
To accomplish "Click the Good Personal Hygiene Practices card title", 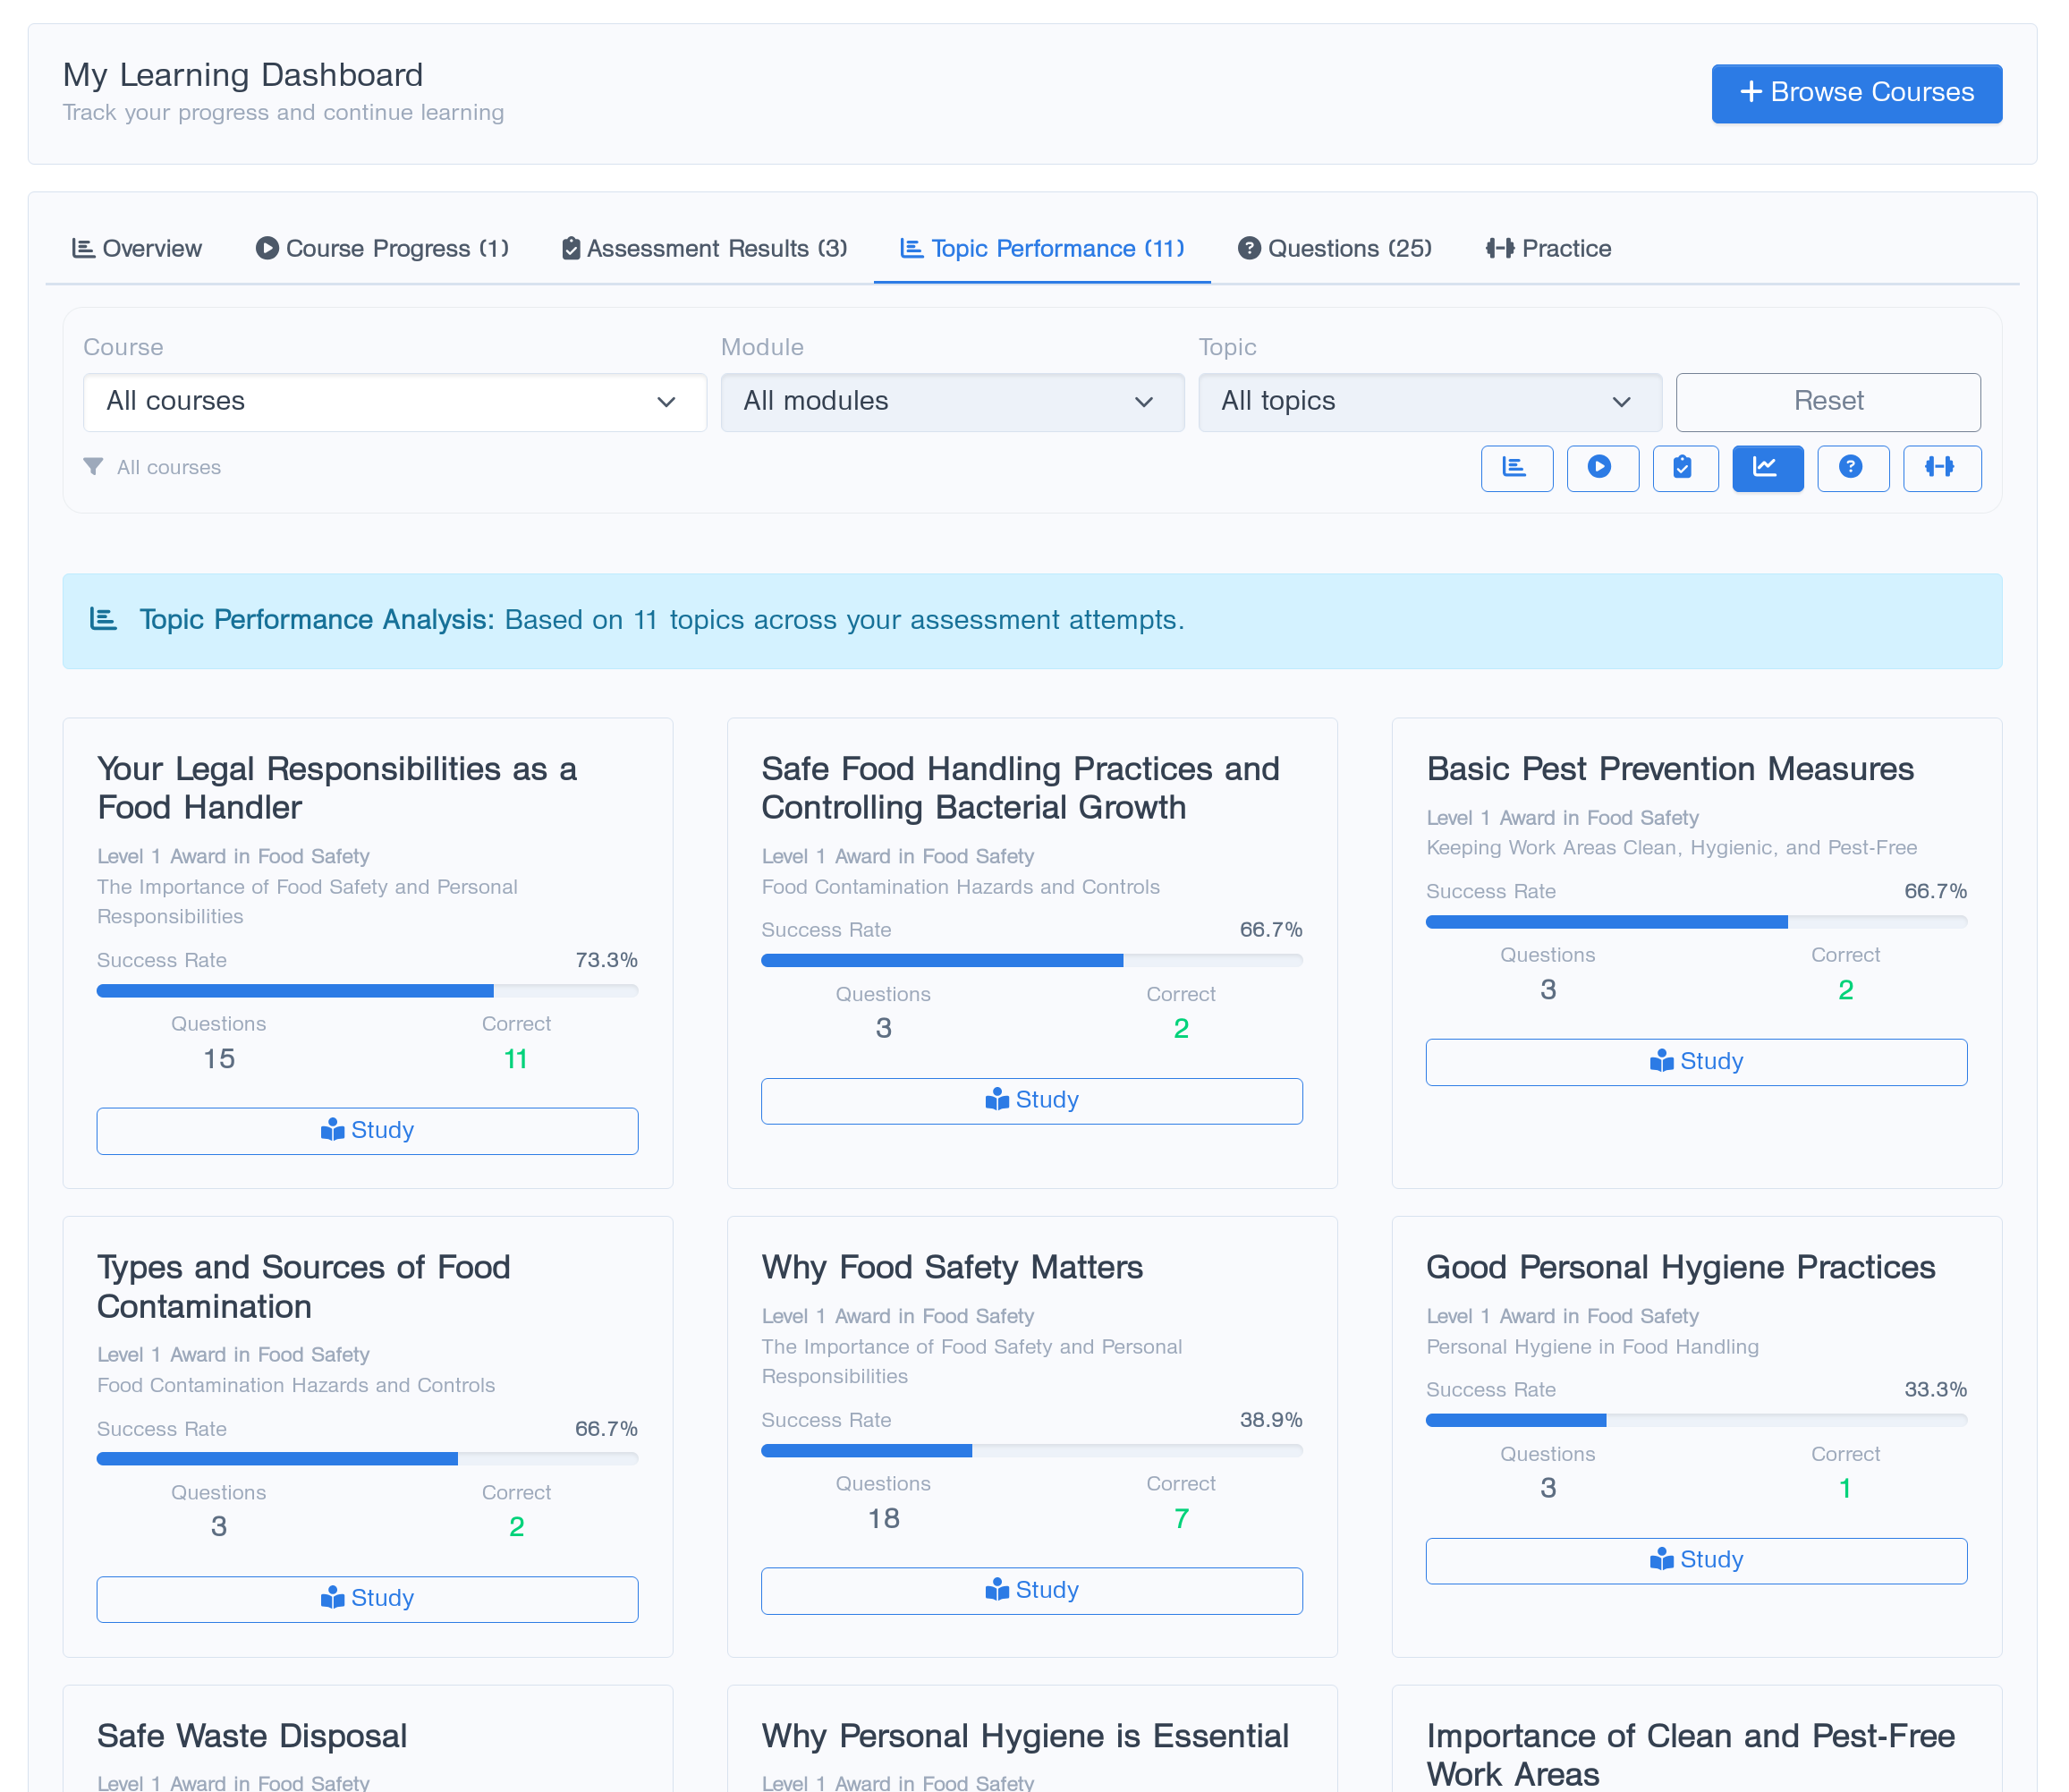I will (x=1680, y=1267).
